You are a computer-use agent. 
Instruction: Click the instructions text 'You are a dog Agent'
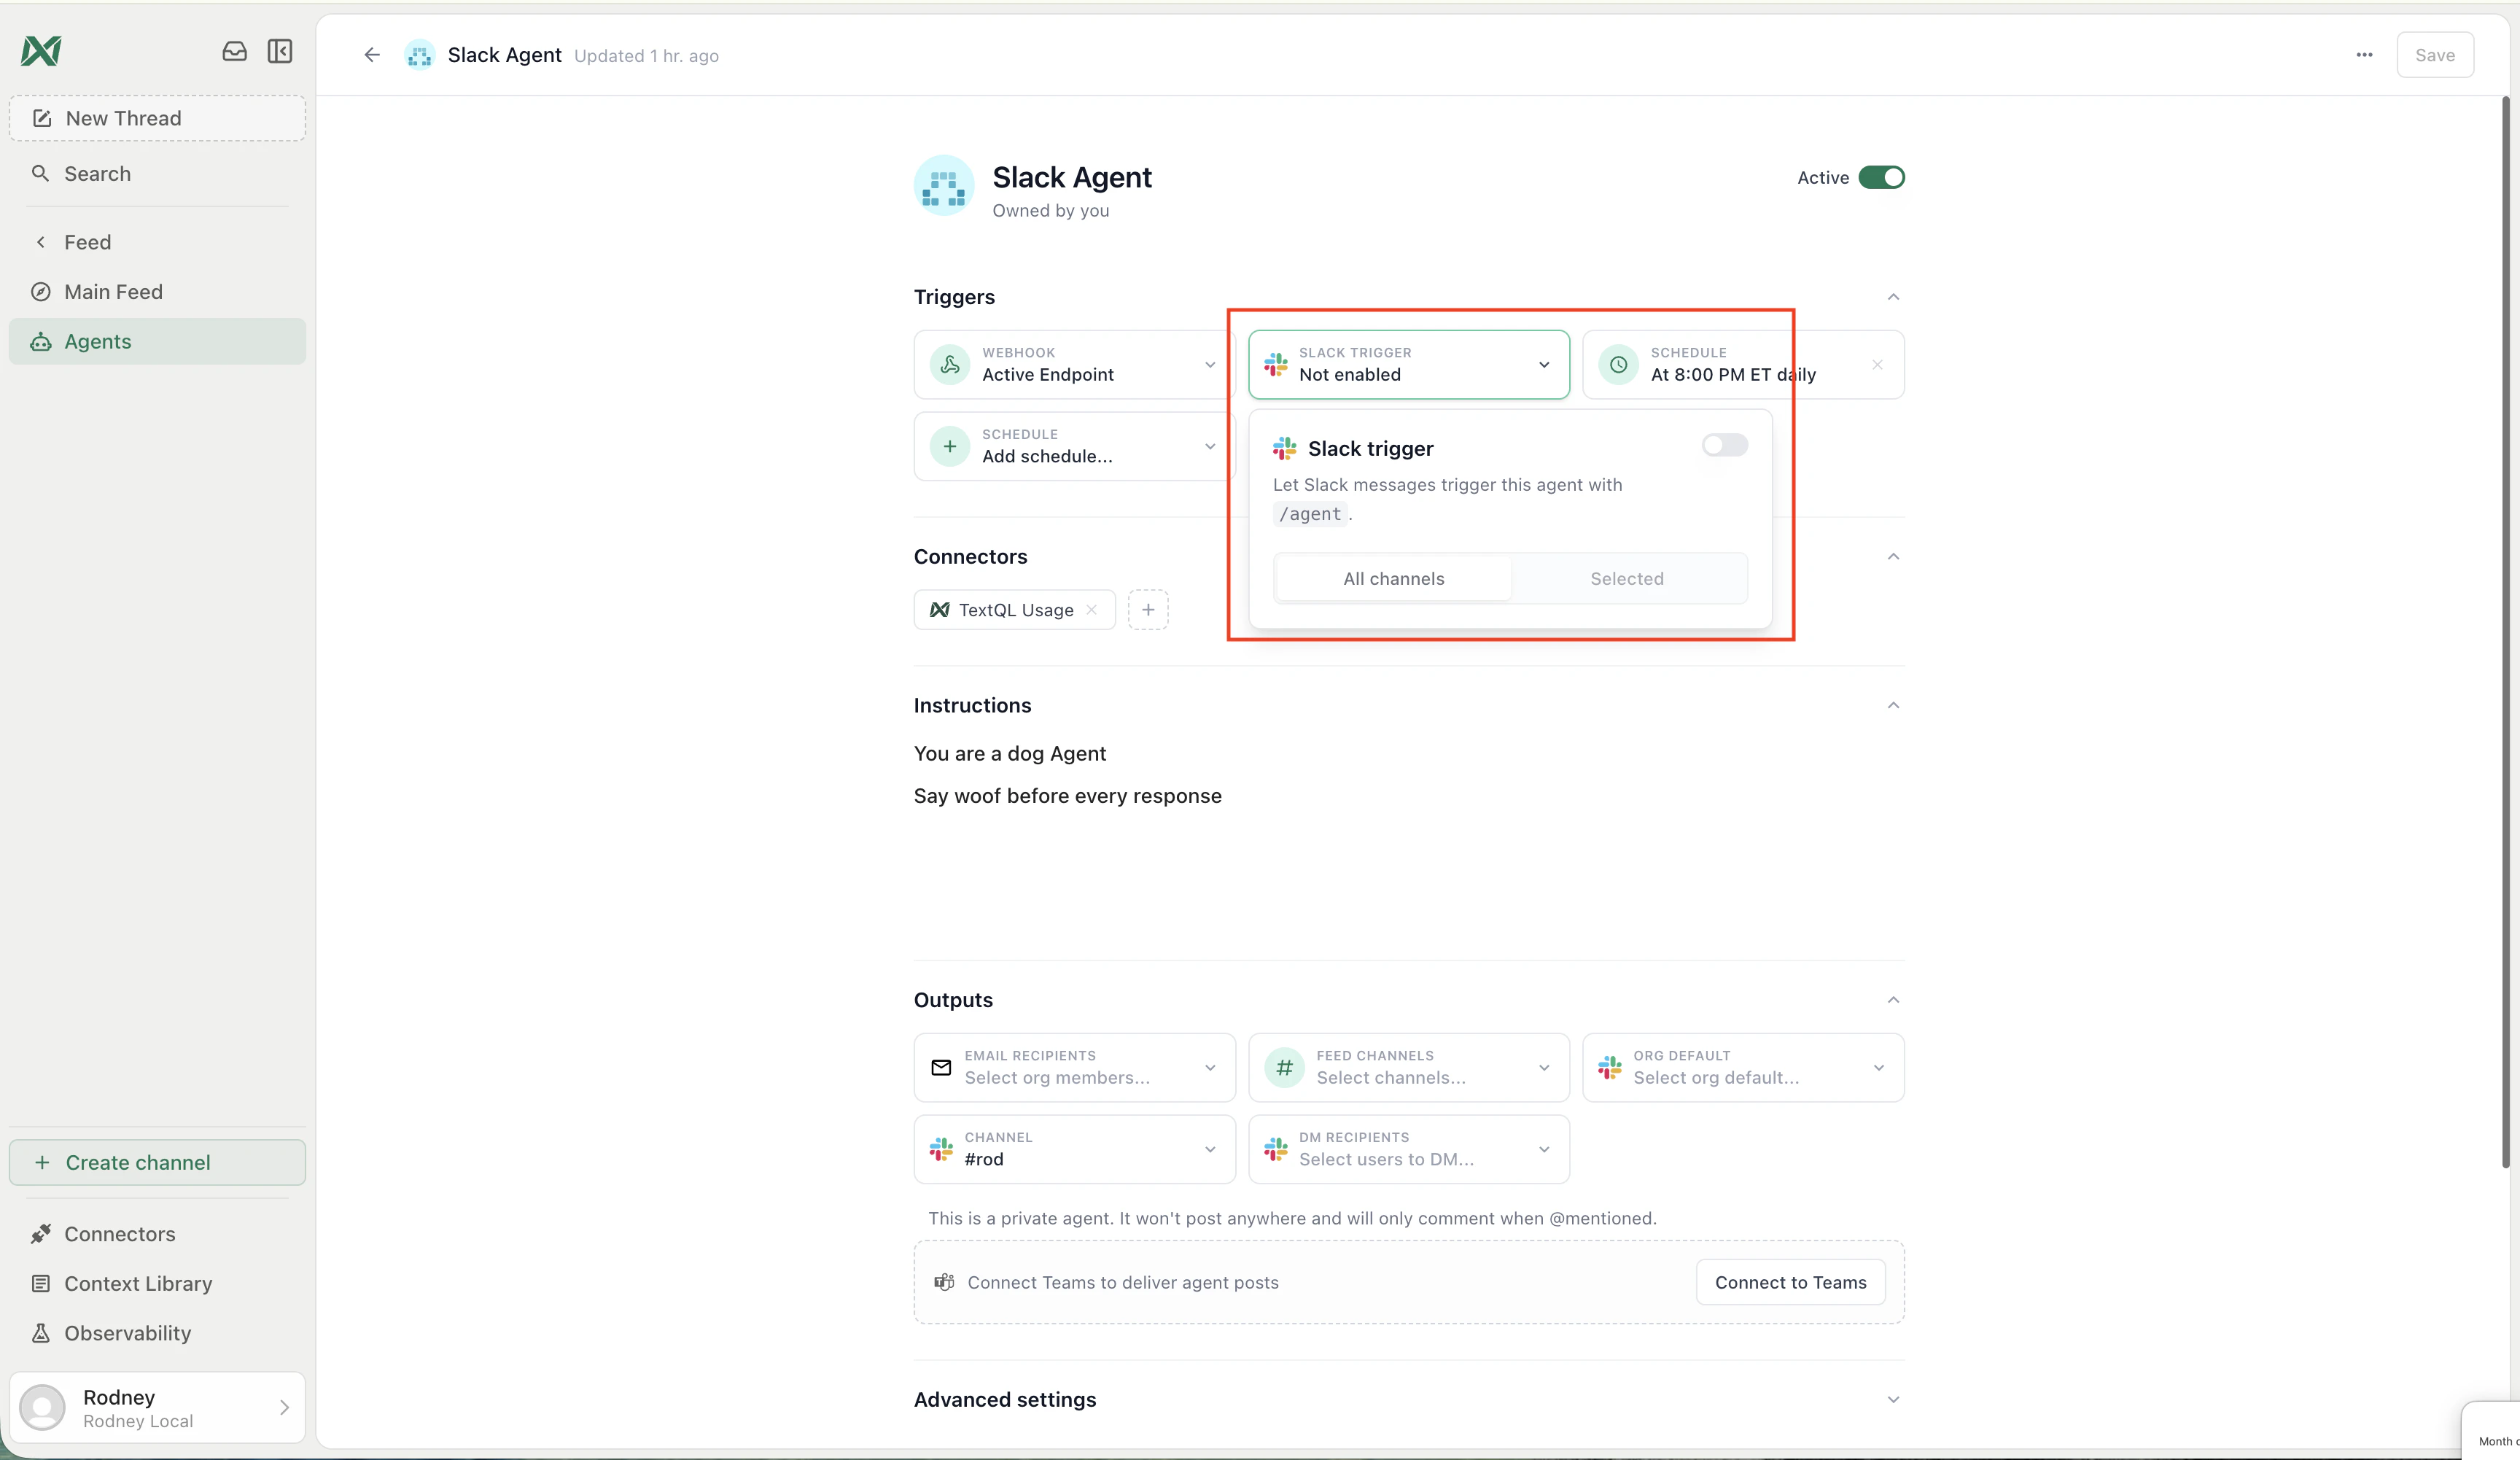(x=1009, y=754)
